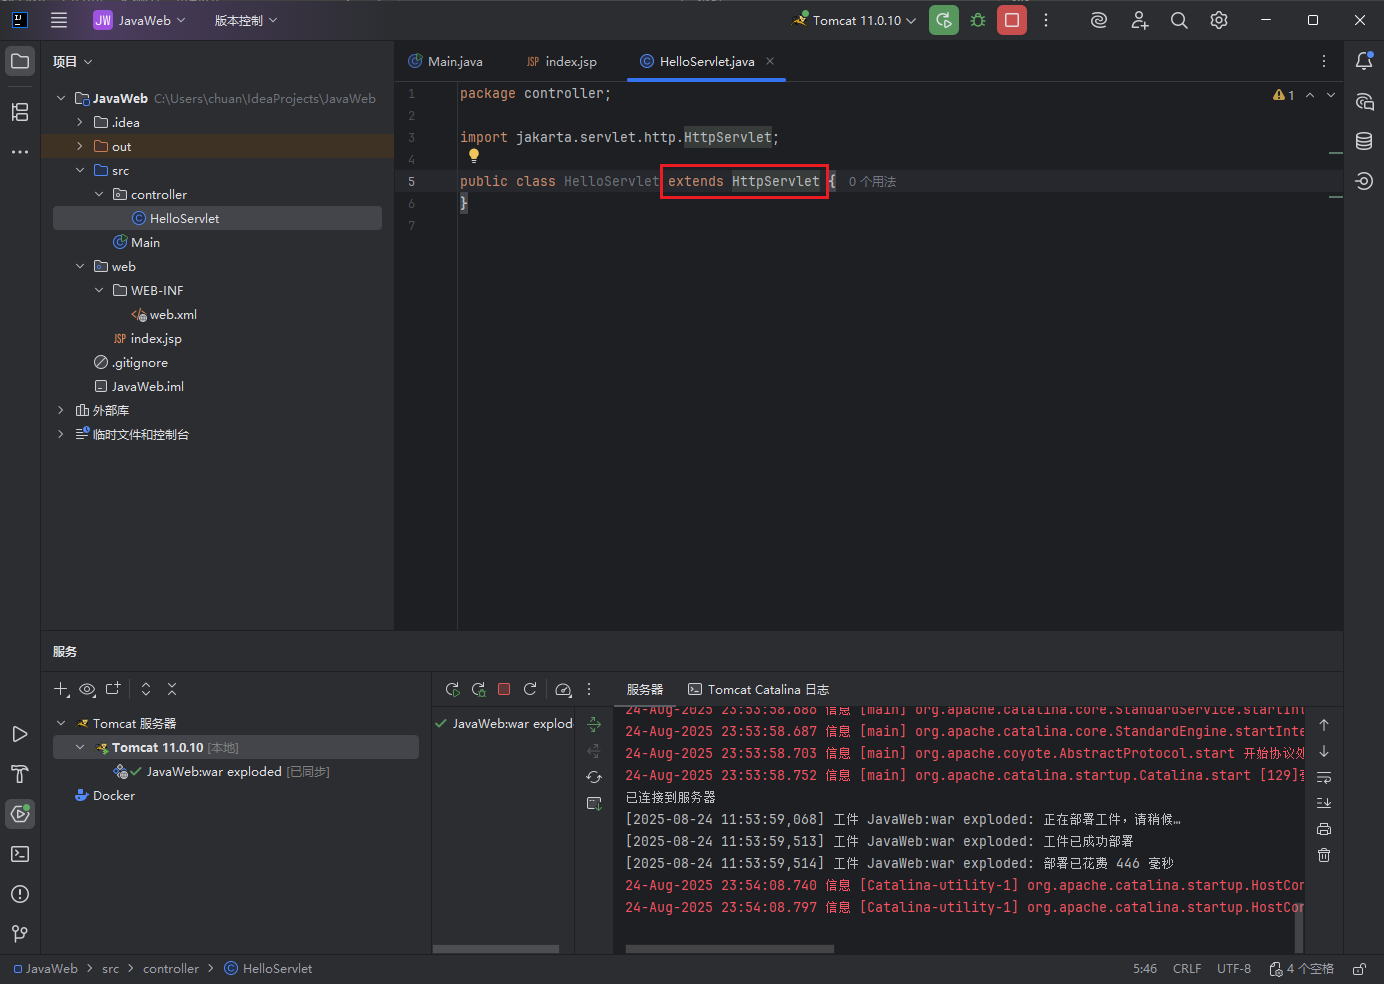This screenshot has height=984, width=1384.
Task: Stop the service in the Services toolbar
Action: pos(504,689)
